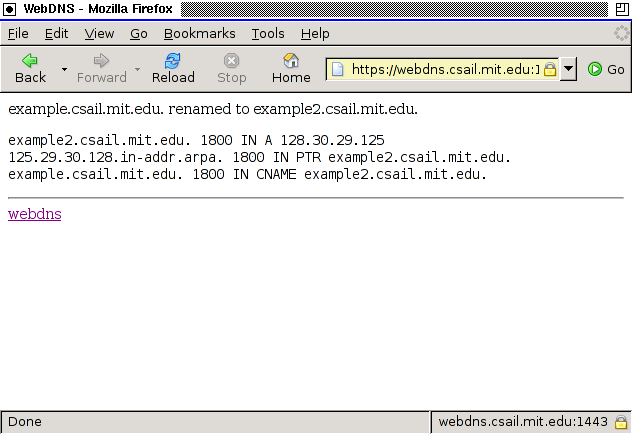
Task: Click the 'Done' status bar text
Action: coord(25,422)
